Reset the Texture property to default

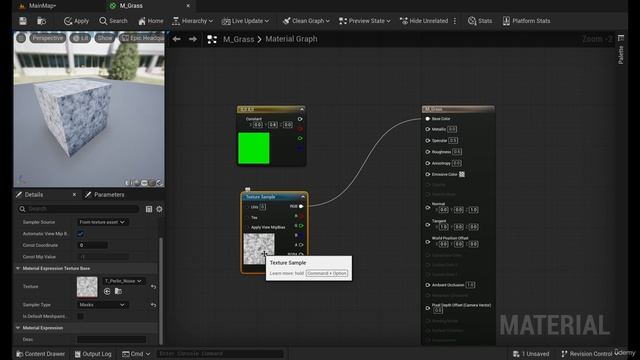153,287
